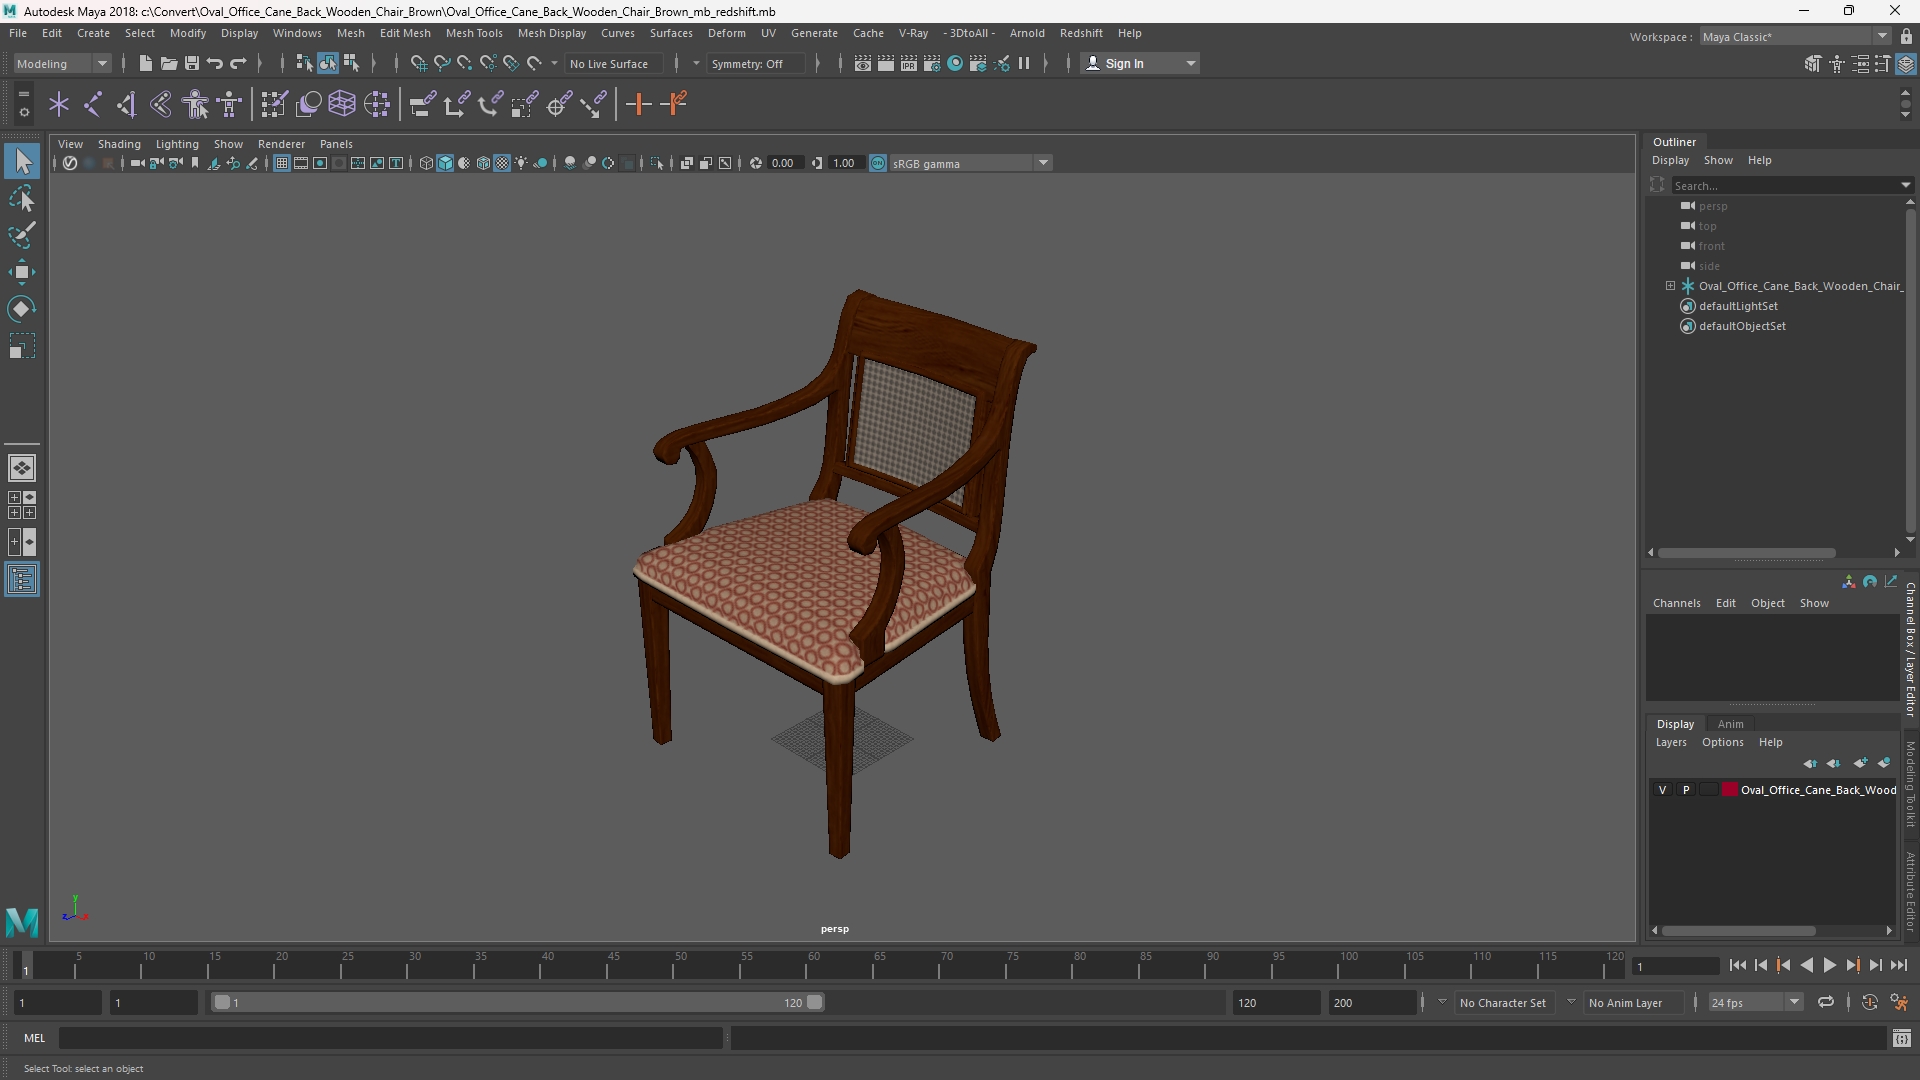This screenshot has height=1080, width=1920.
Task: Open Options menu in Layer Editor
Action: pyautogui.click(x=1722, y=742)
